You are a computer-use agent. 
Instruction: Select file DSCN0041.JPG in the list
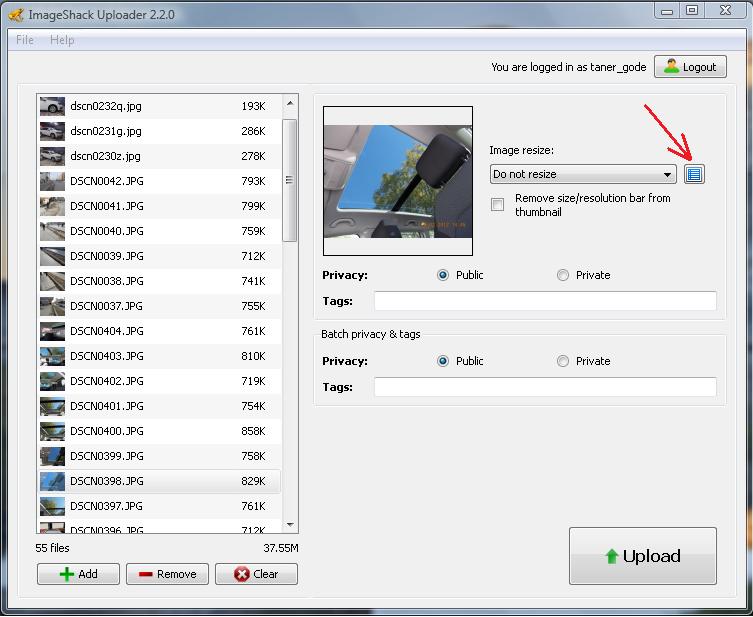tap(159, 206)
